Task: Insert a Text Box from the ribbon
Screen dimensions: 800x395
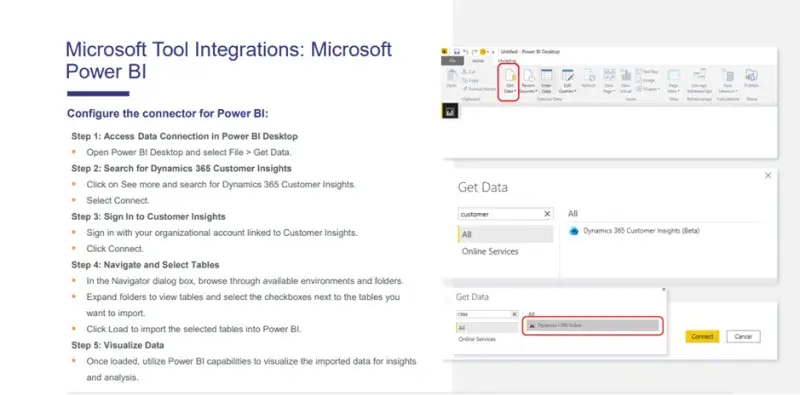Action: click(x=647, y=71)
